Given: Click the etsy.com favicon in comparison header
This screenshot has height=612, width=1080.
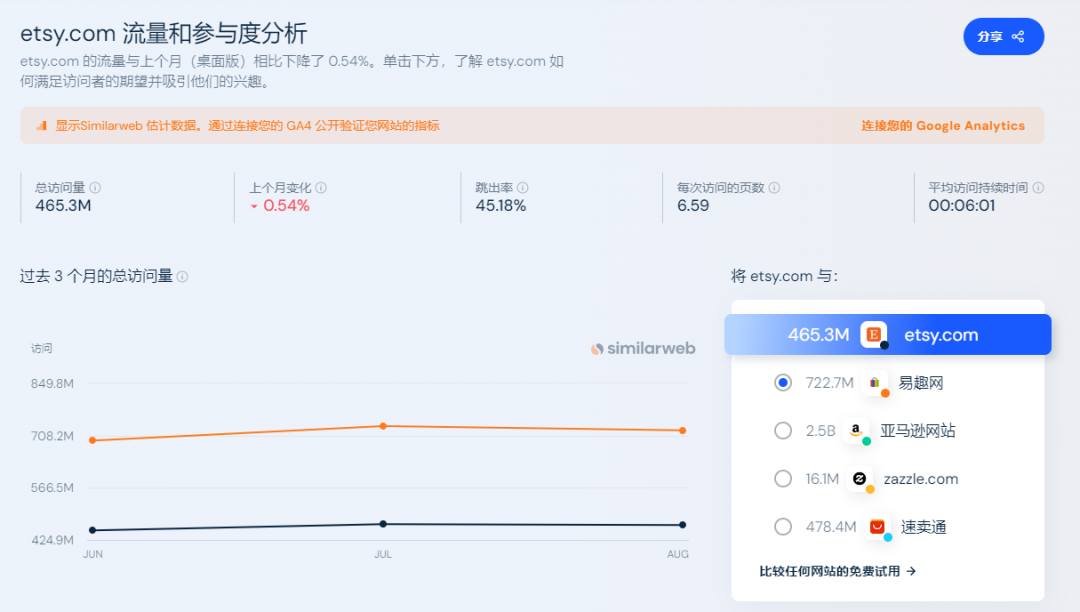Looking at the screenshot, I should [x=871, y=334].
